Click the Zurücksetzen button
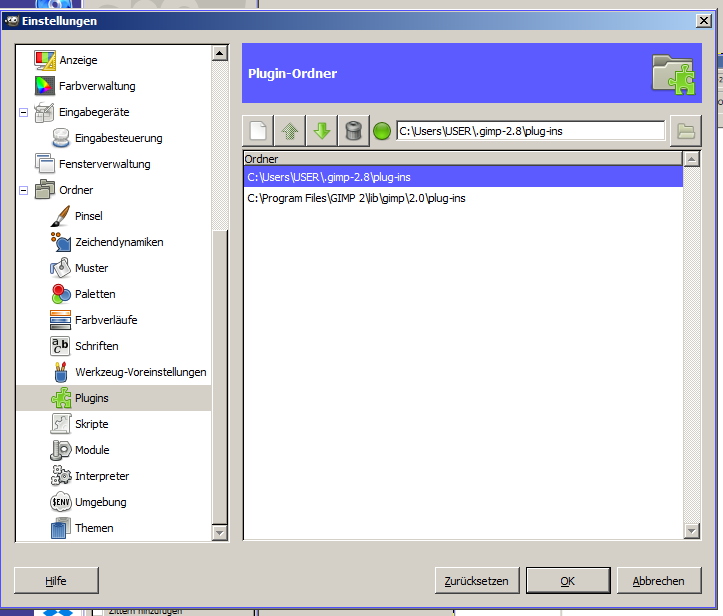The height and width of the screenshot is (616, 723). [x=477, y=580]
